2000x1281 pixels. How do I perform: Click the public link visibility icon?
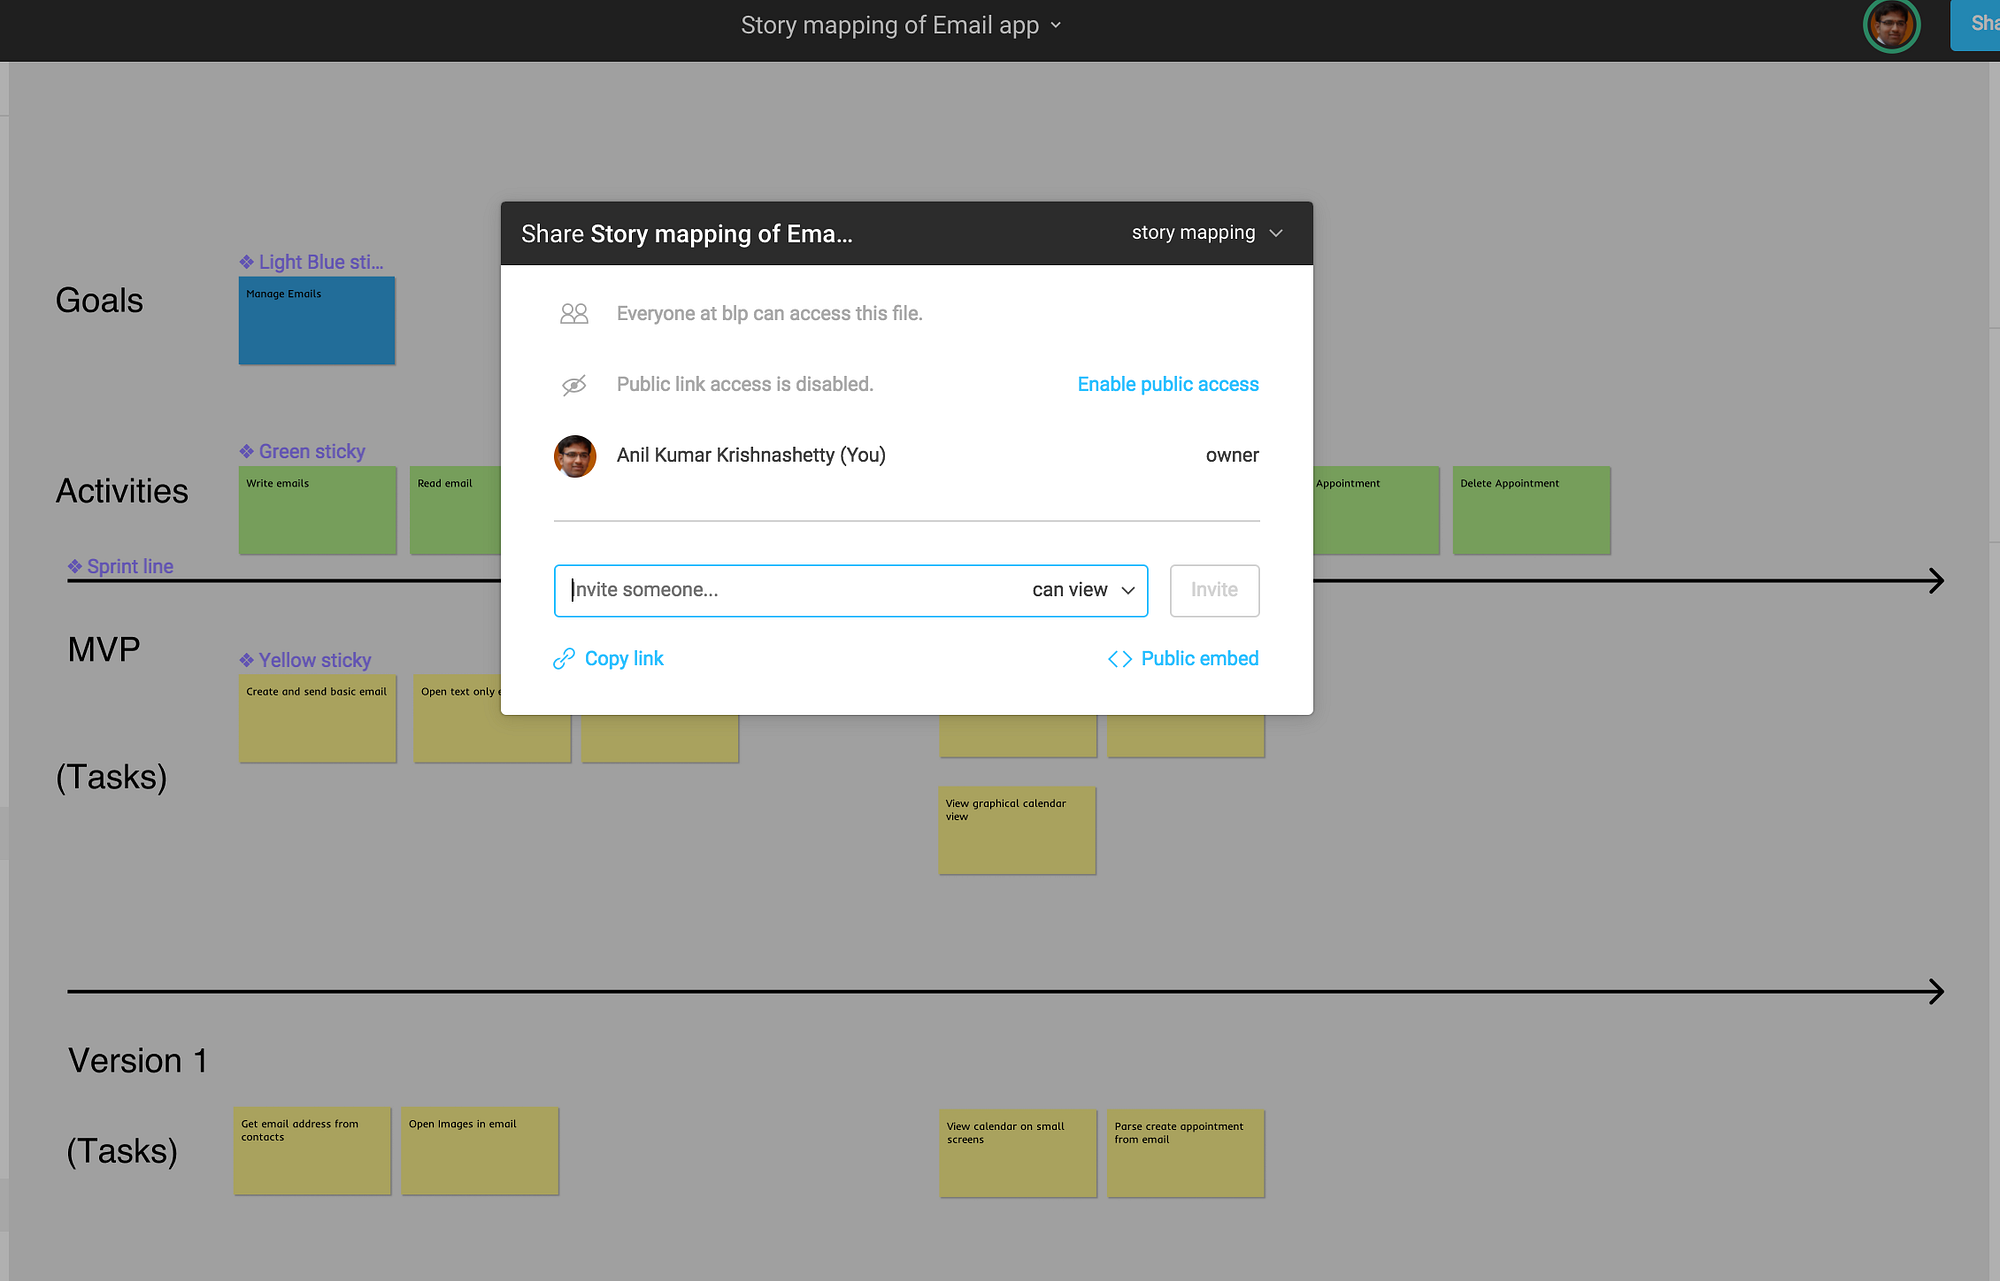coord(574,383)
